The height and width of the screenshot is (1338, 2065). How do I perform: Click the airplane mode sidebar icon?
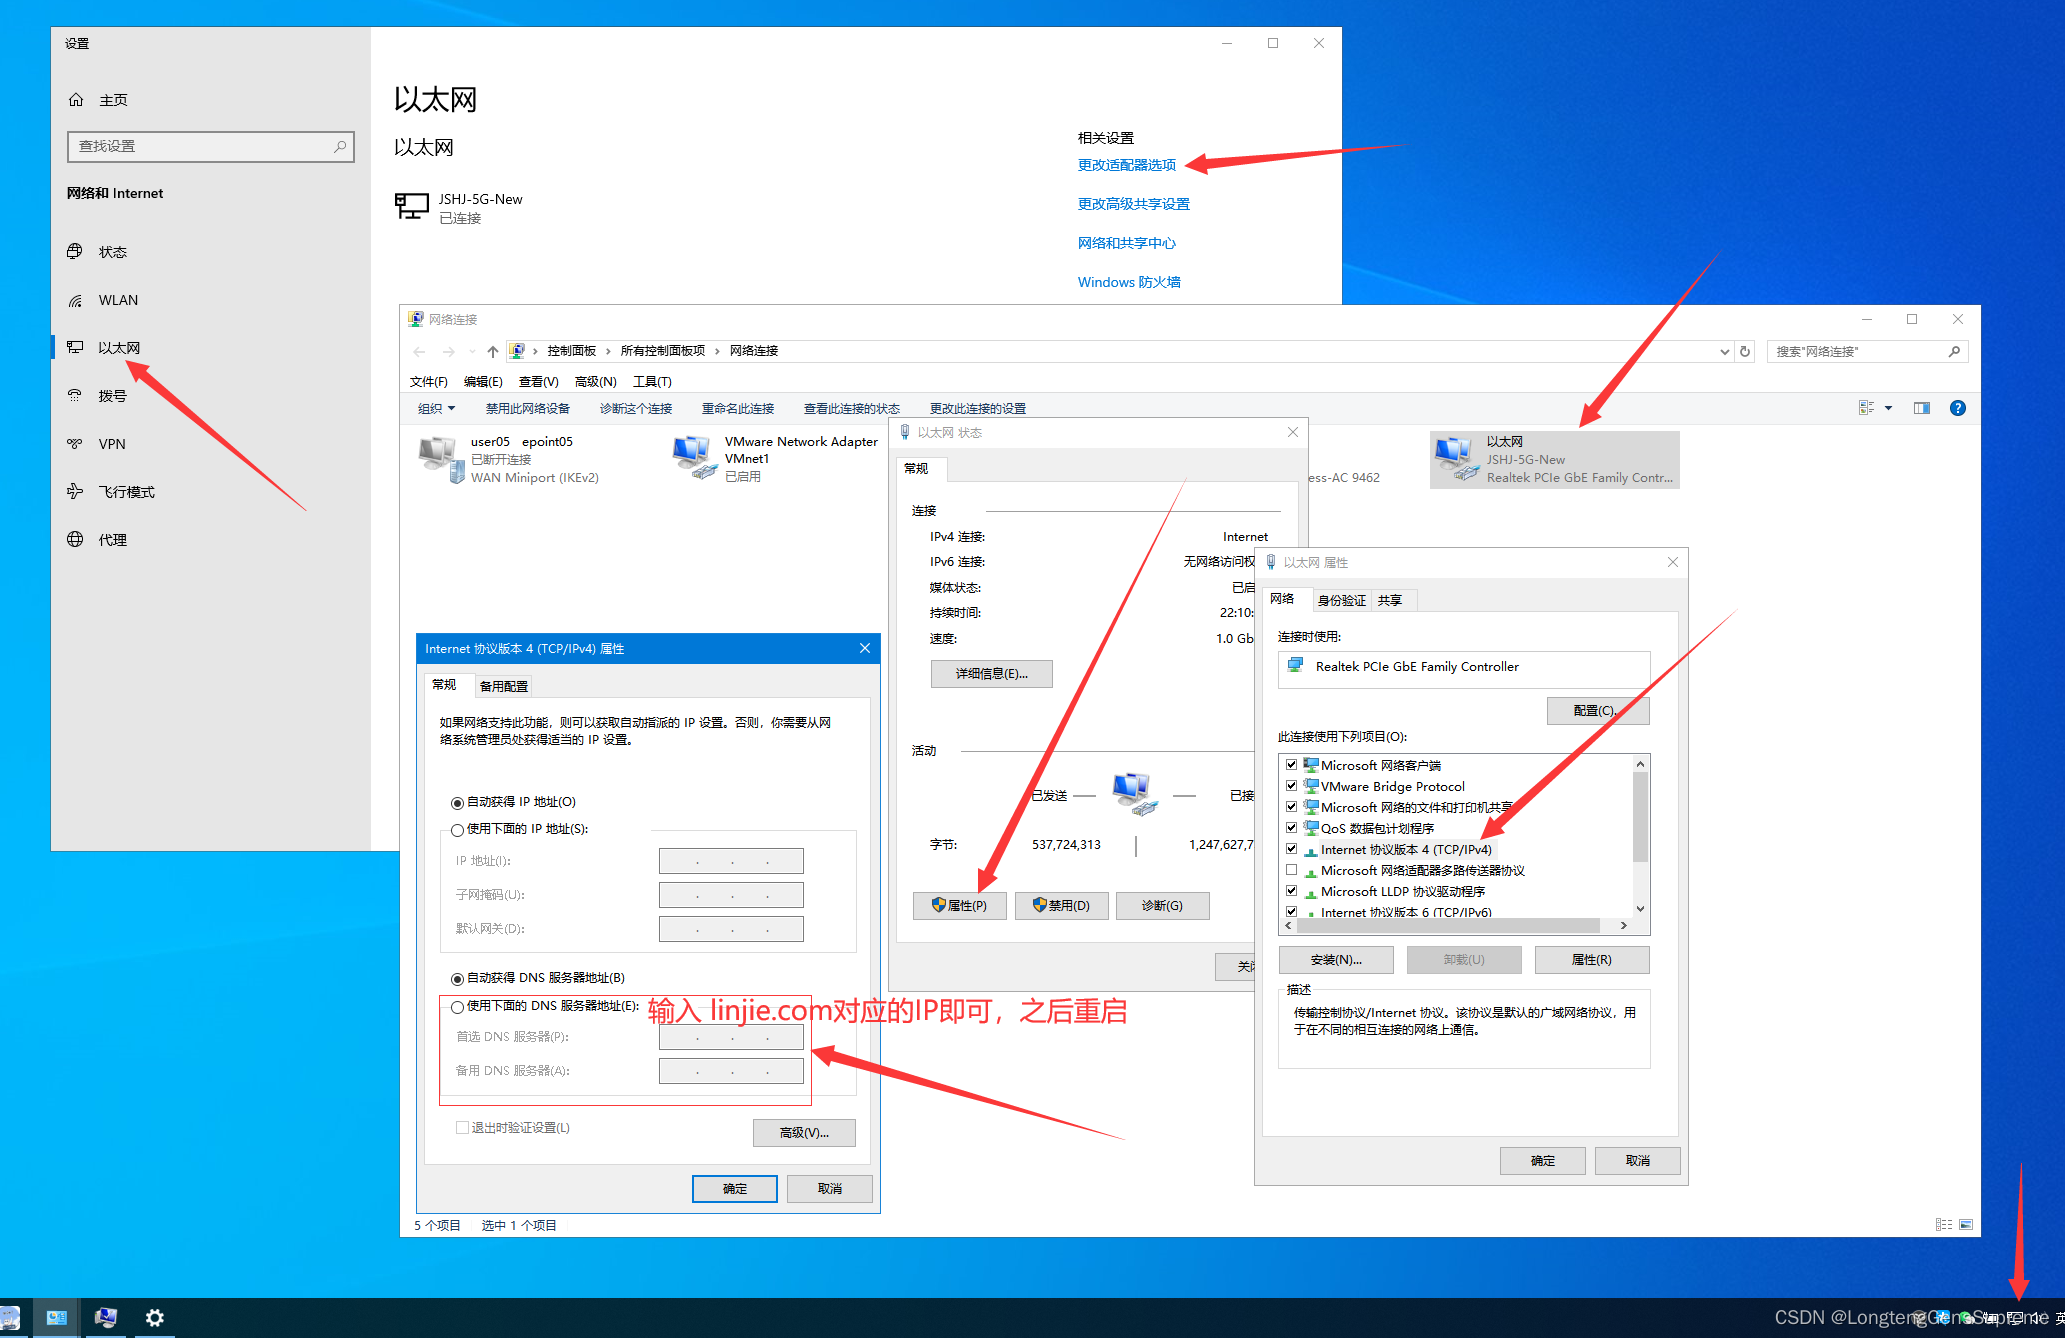coord(76,491)
